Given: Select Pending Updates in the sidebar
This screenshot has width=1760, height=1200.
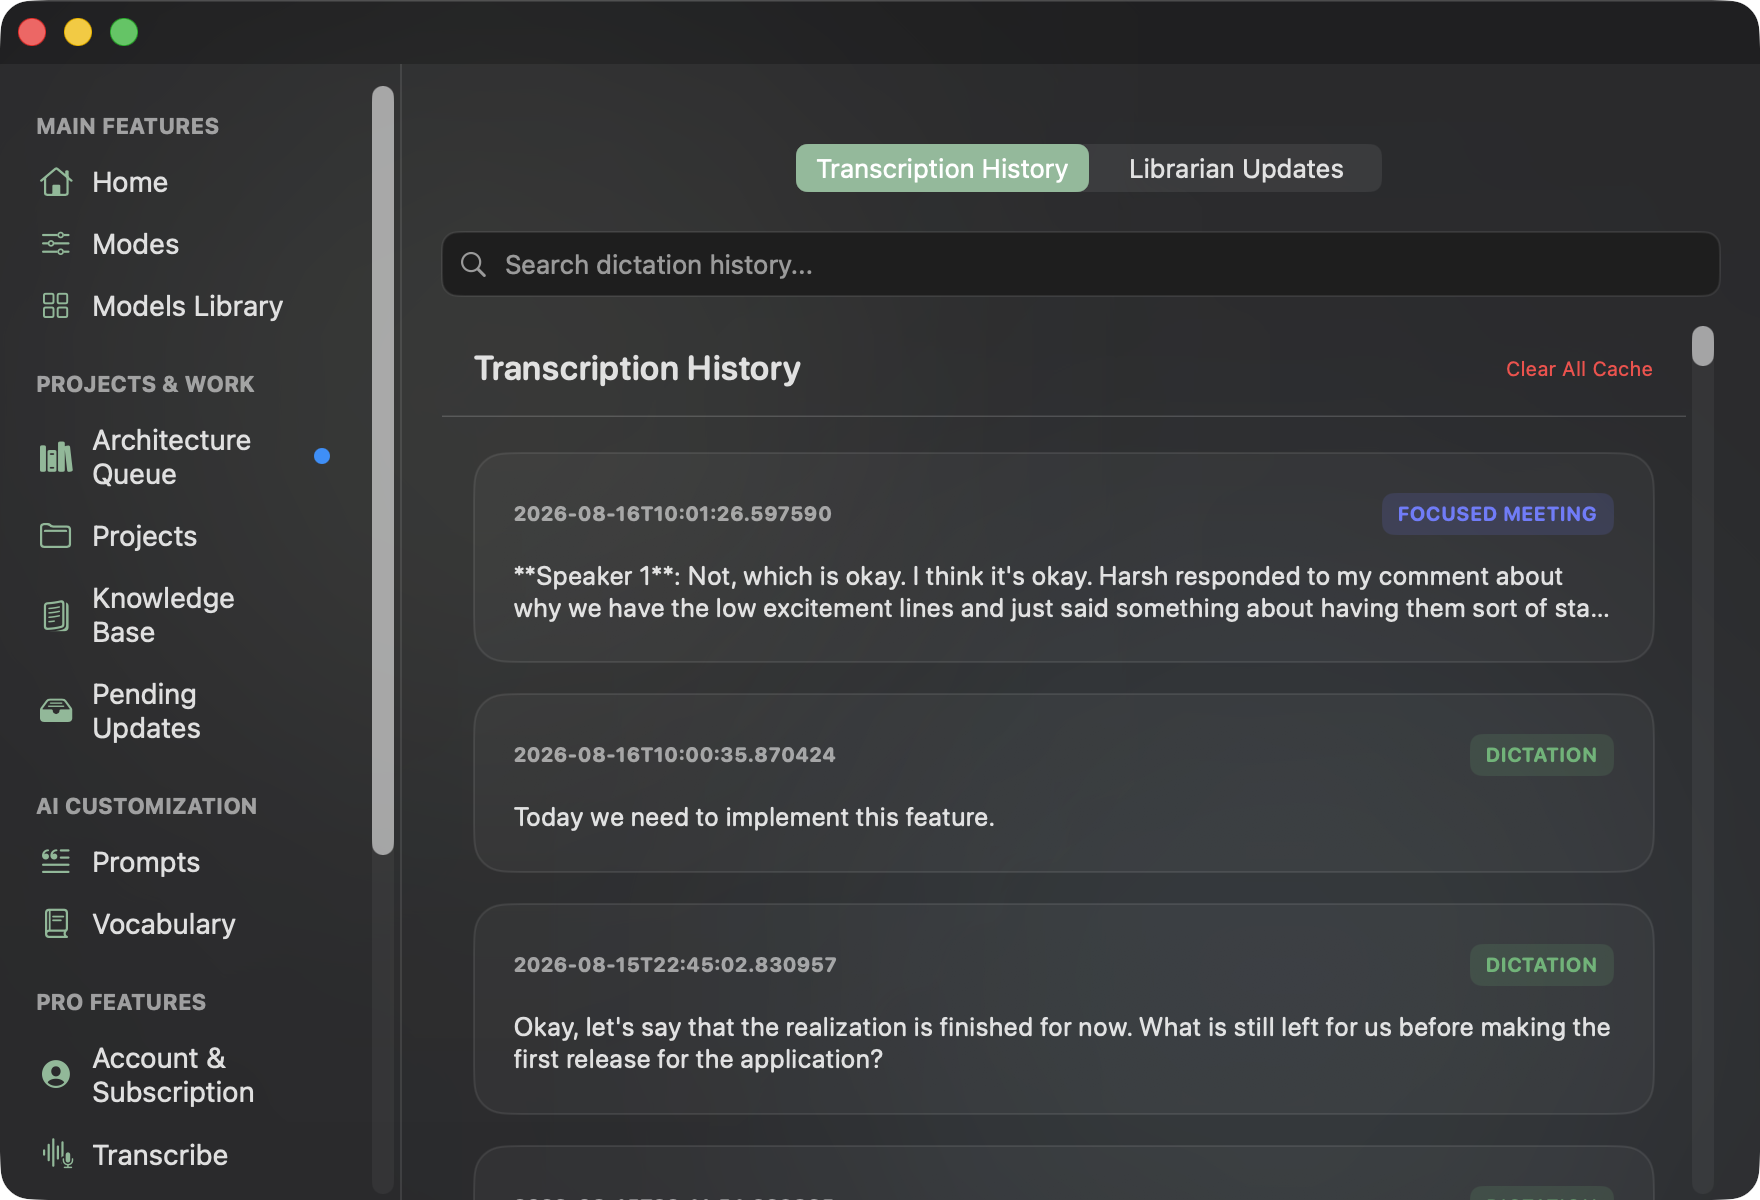Looking at the screenshot, I should coord(146,711).
